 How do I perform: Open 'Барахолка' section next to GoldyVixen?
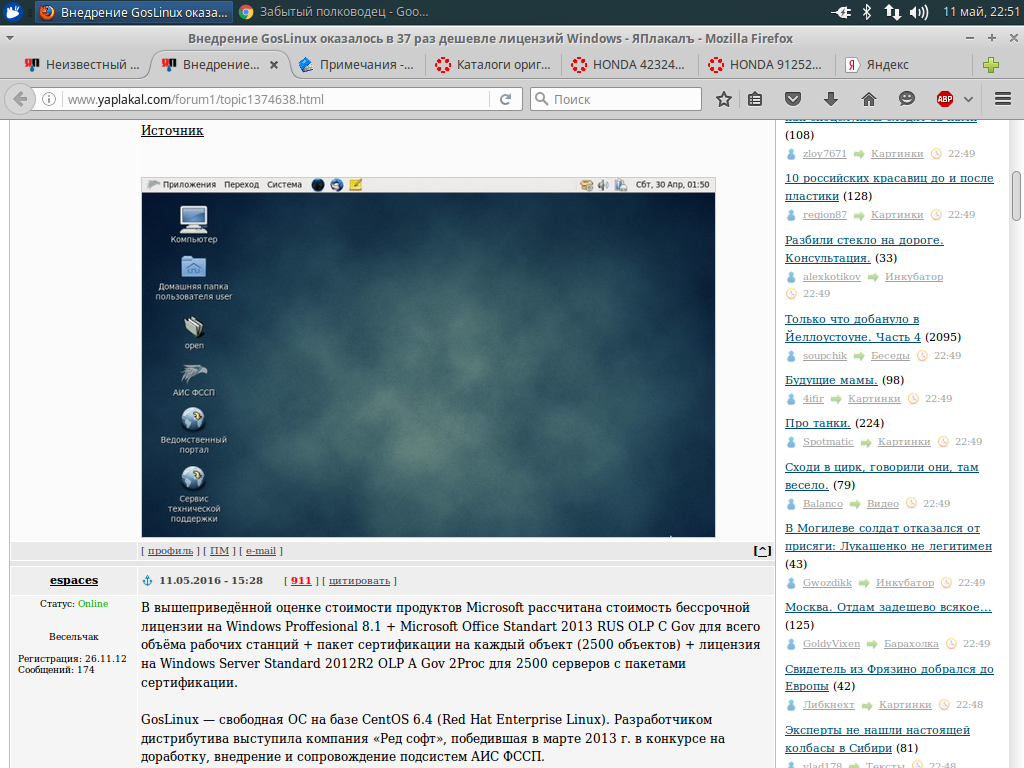pyautogui.click(x=911, y=644)
